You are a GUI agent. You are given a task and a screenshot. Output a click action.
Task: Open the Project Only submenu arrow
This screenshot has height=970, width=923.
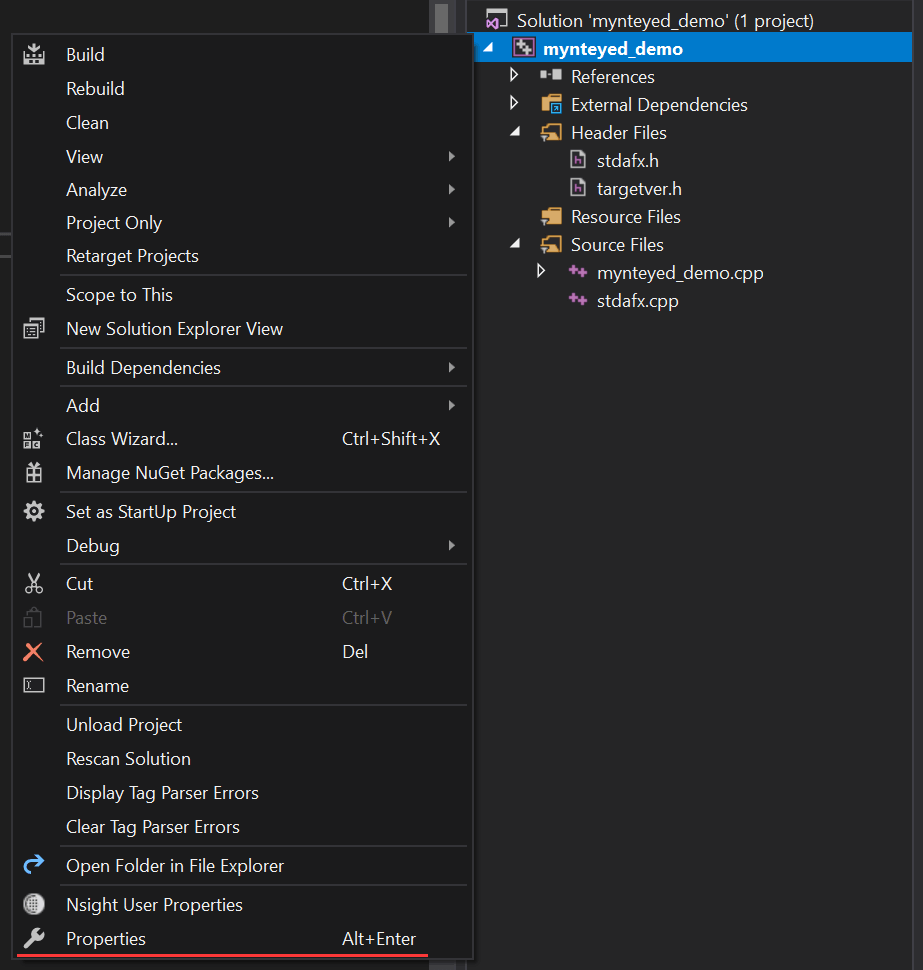(x=452, y=222)
